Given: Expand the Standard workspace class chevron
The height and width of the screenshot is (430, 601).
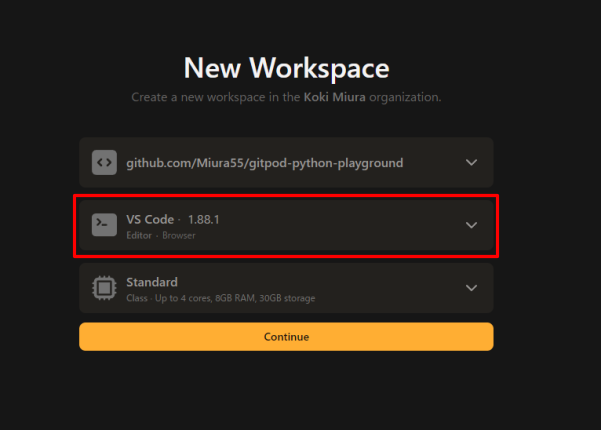Looking at the screenshot, I should [x=472, y=288].
